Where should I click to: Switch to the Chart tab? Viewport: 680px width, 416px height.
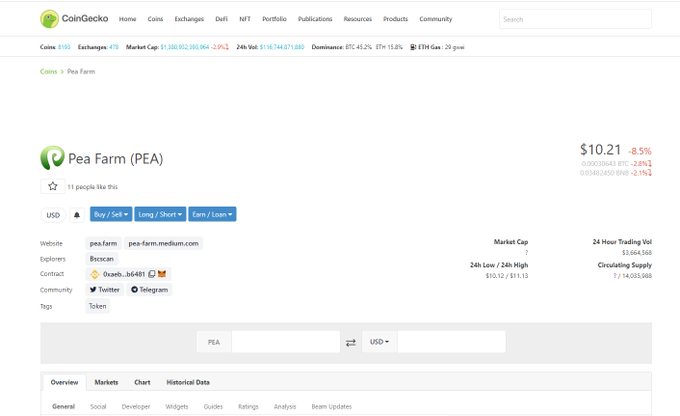[142, 383]
